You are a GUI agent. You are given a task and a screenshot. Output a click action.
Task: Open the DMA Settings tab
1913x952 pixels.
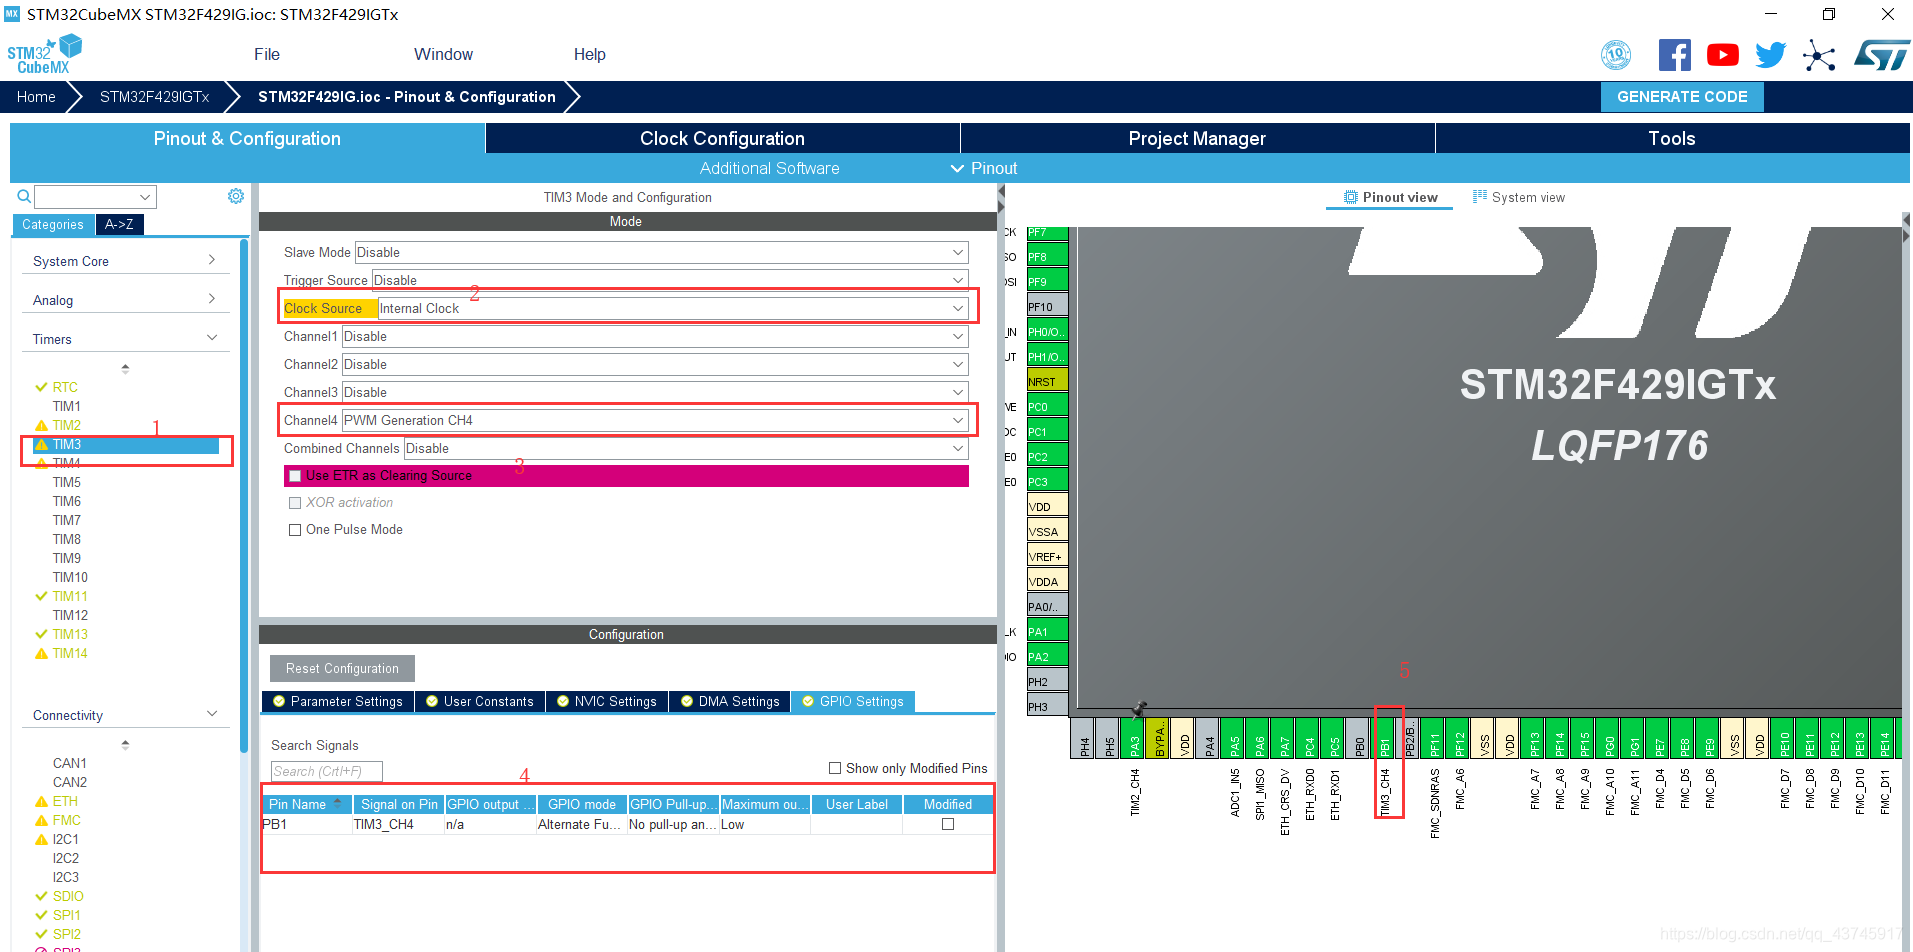click(730, 701)
